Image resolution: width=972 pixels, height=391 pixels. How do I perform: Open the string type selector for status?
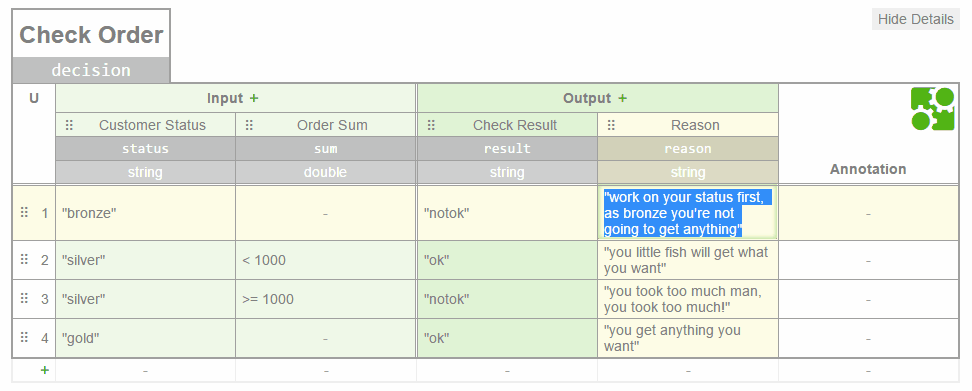tap(145, 172)
